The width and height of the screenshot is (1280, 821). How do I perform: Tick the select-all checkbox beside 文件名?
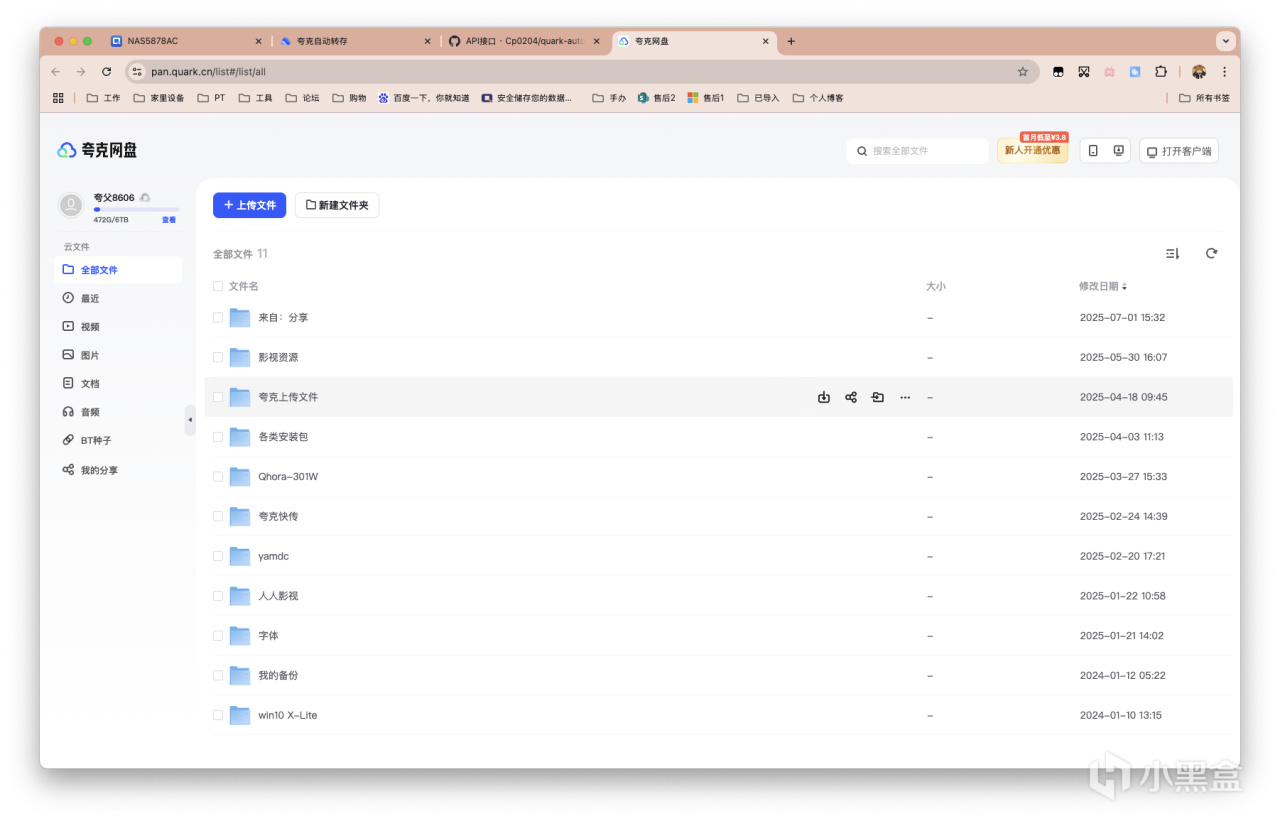pos(218,286)
